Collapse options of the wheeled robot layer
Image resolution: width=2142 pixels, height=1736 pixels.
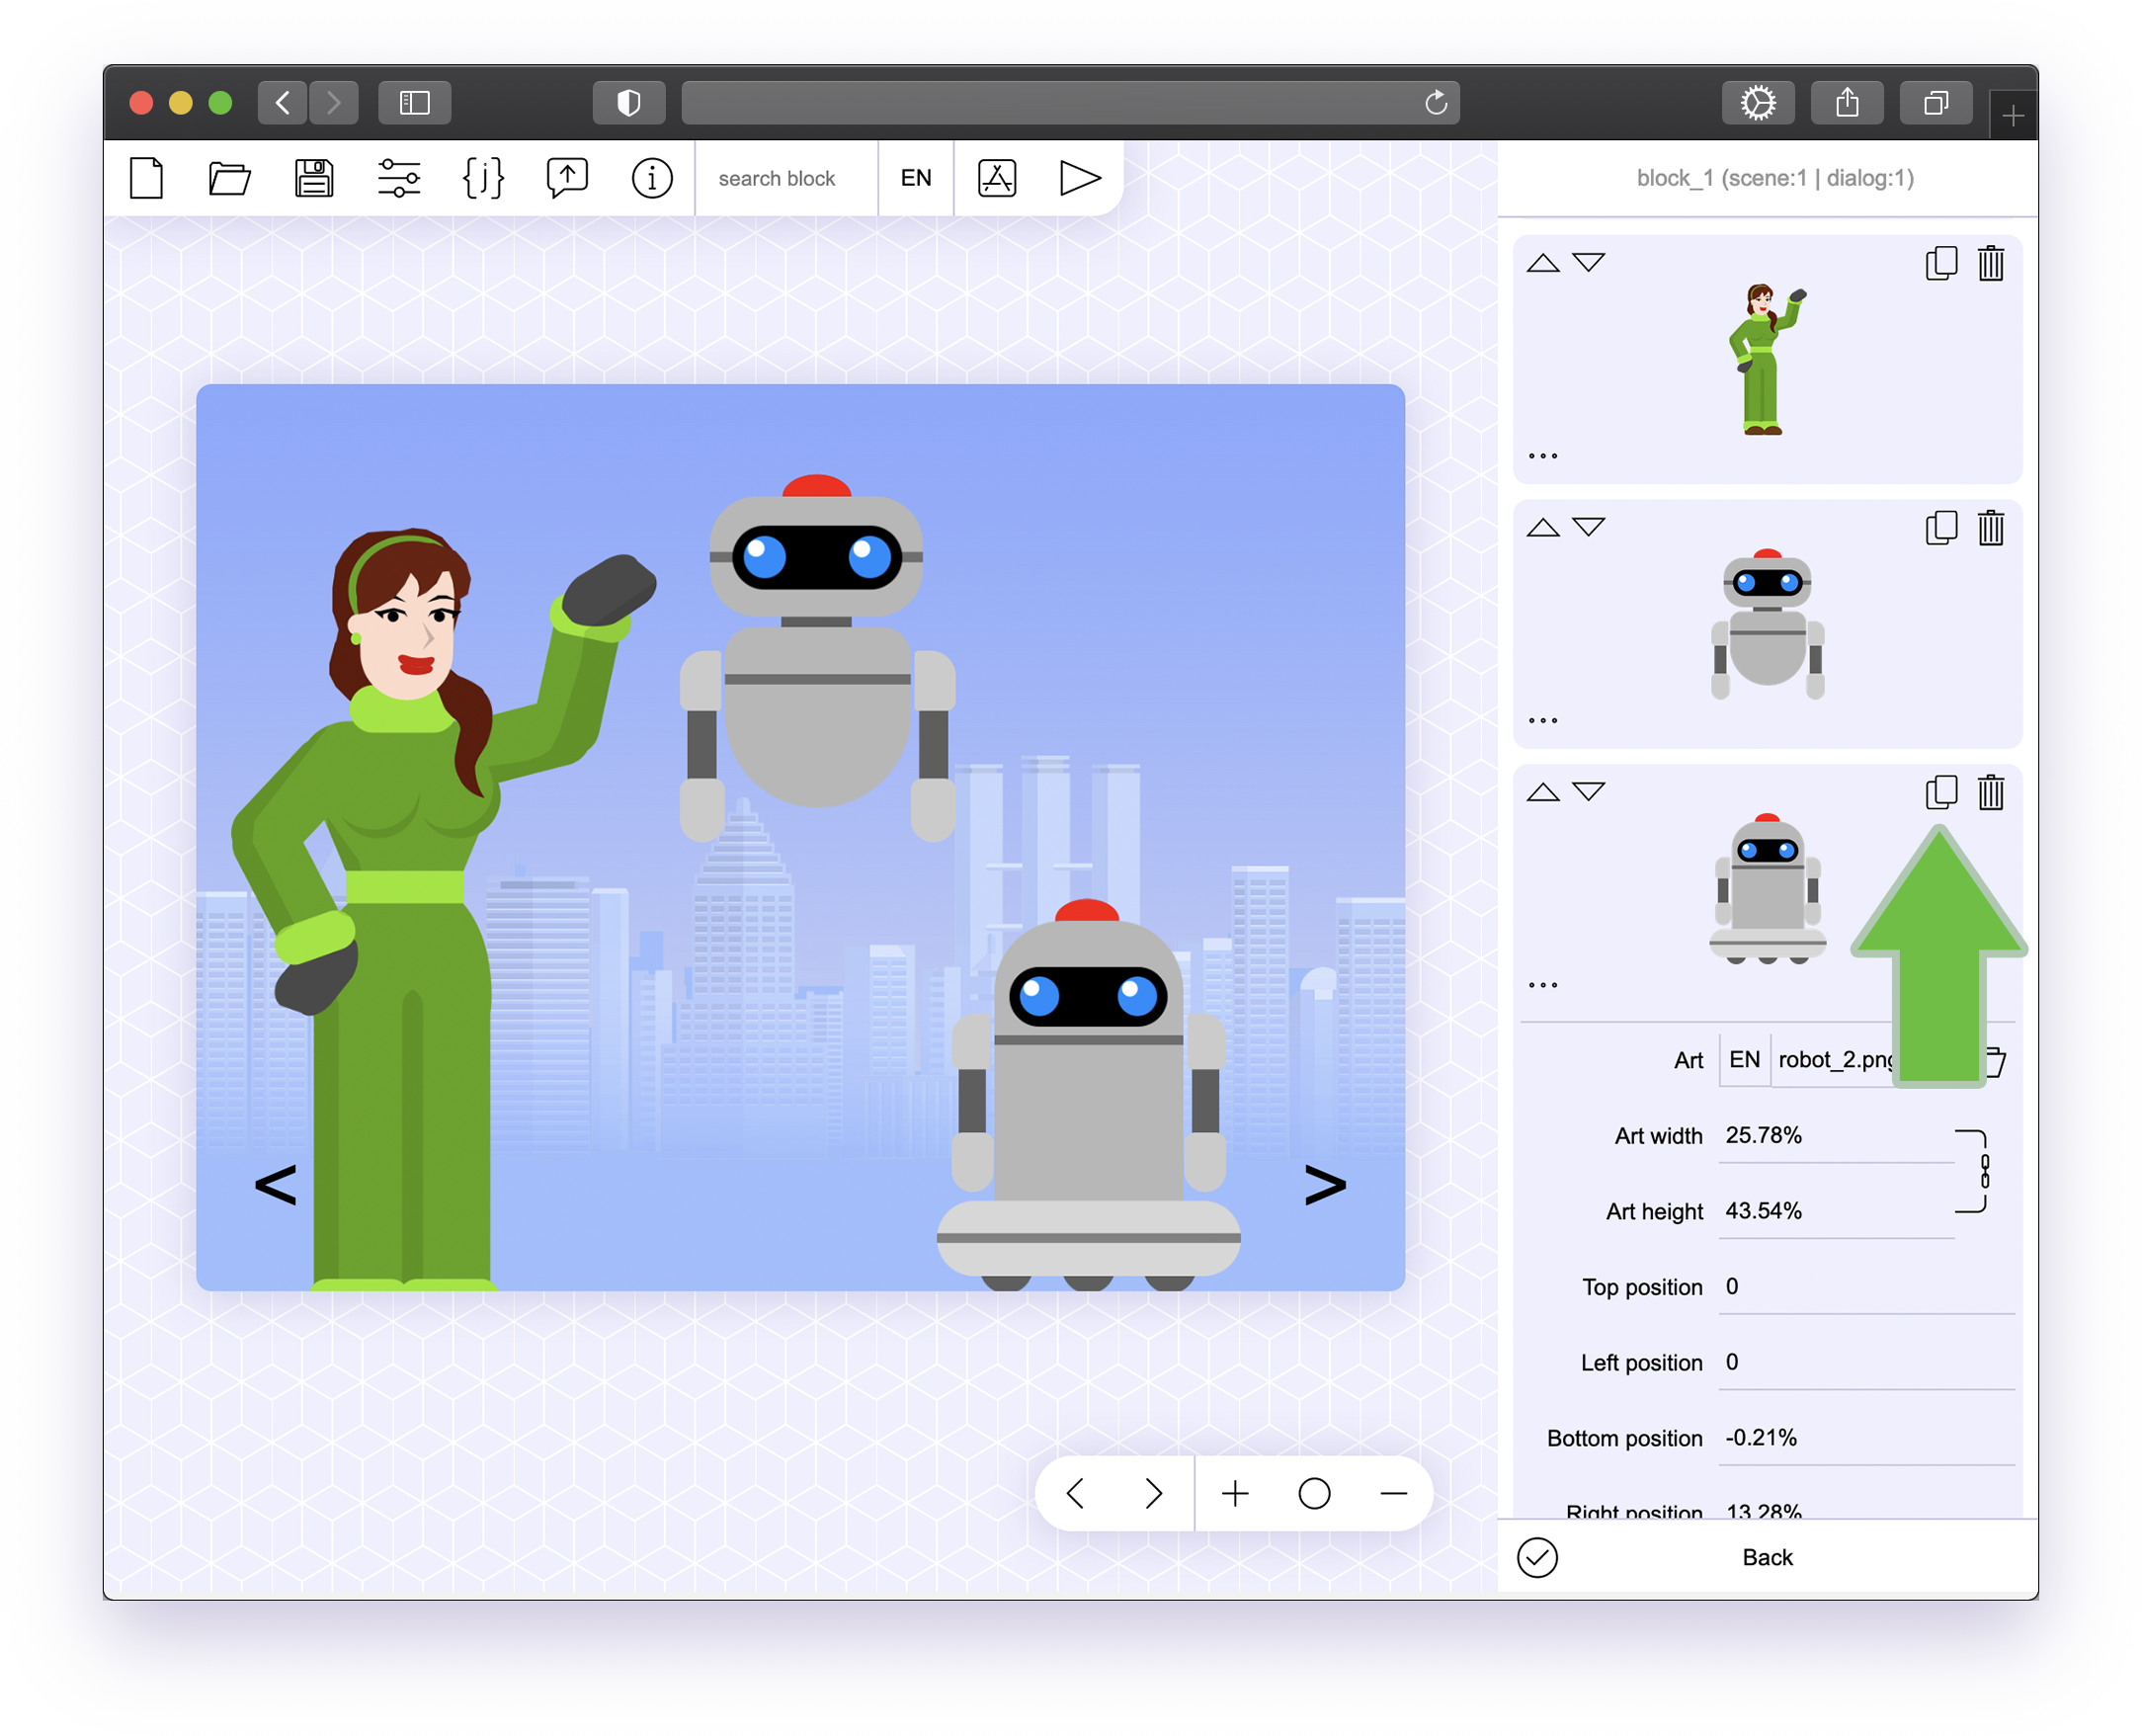[x=1543, y=986]
